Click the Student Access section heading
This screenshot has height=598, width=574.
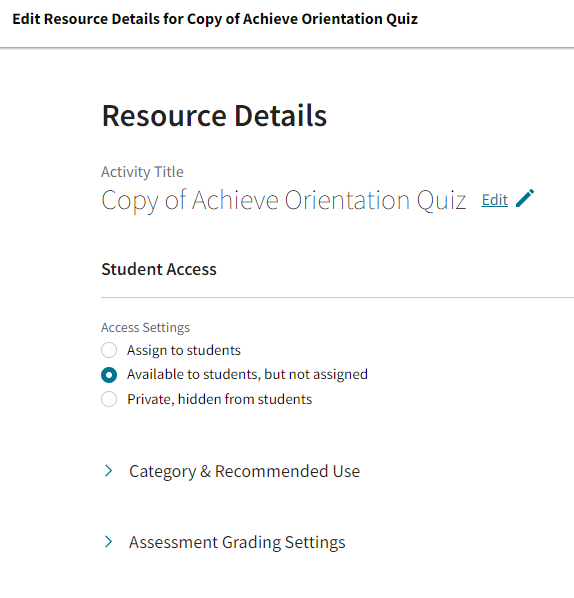159,269
